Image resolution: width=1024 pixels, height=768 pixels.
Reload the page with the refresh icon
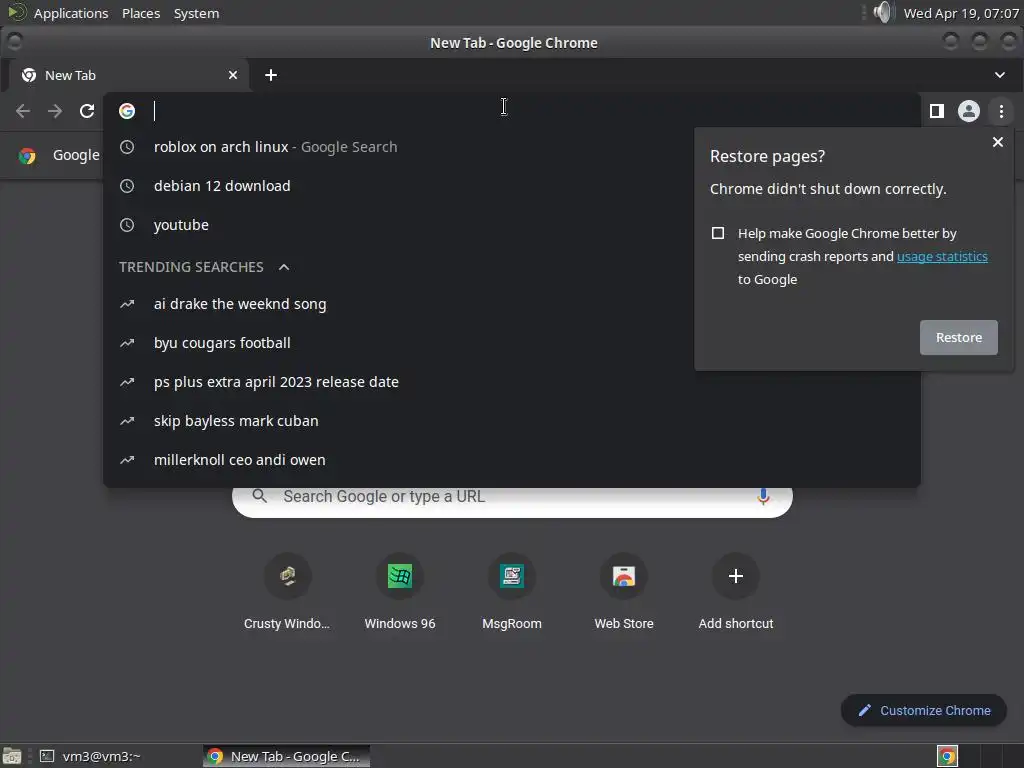click(x=87, y=111)
